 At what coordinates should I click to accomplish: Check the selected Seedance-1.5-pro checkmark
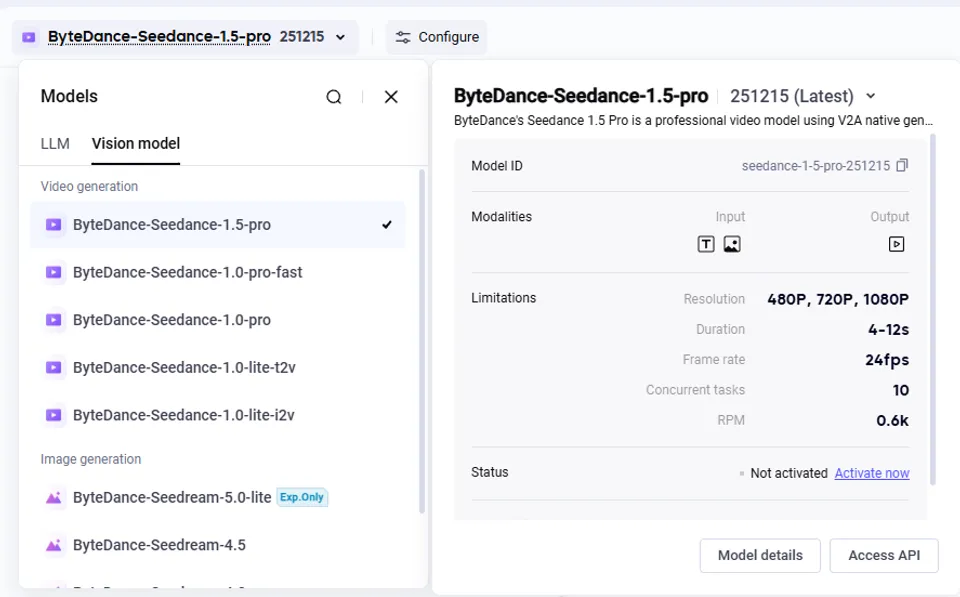pyautogui.click(x=387, y=225)
